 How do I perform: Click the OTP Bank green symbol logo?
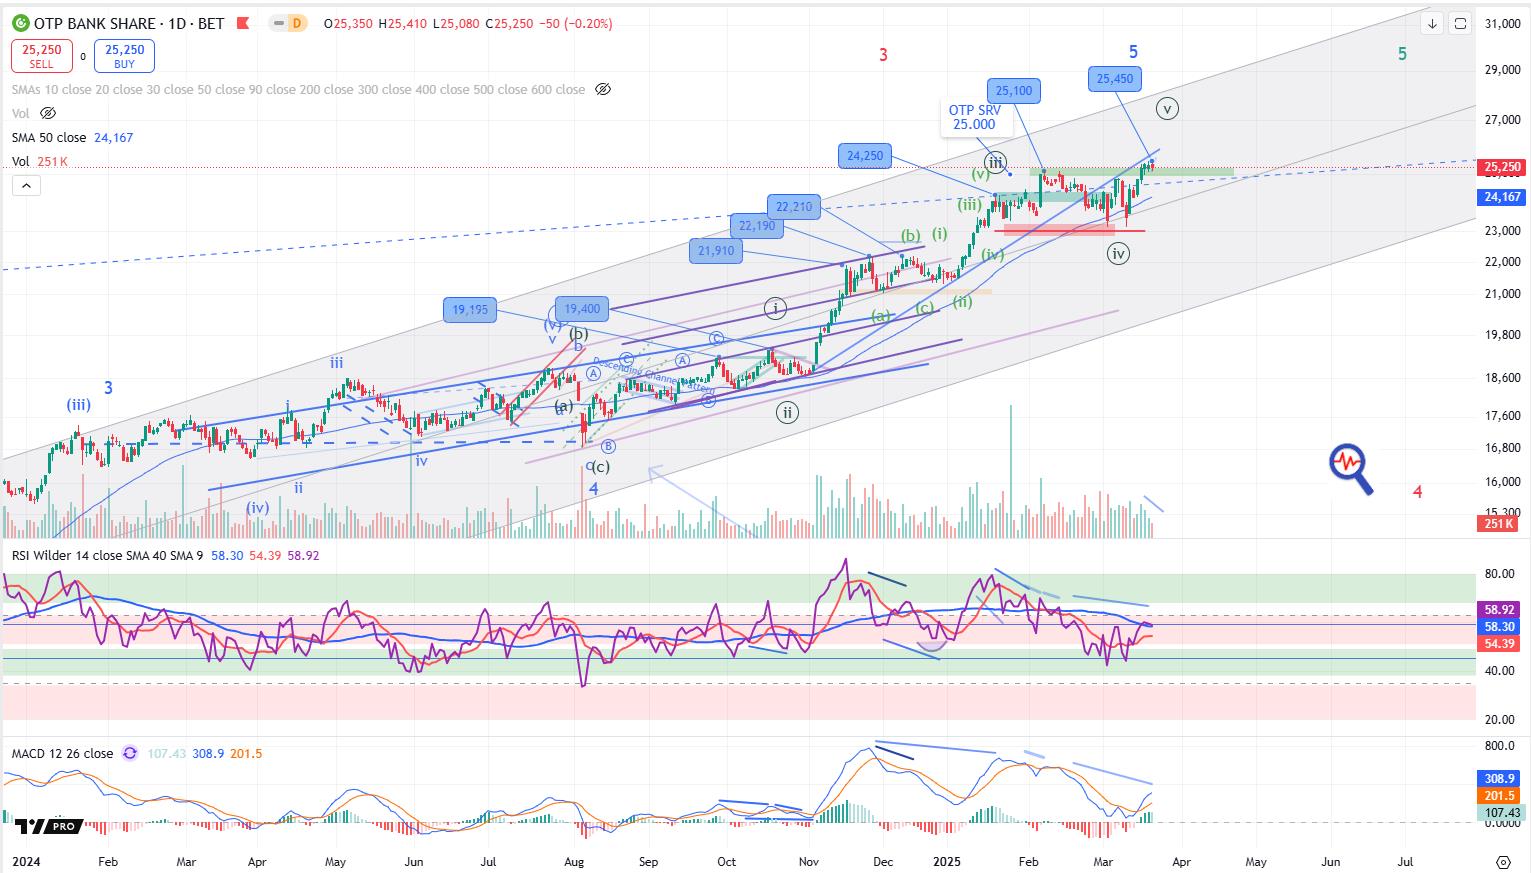[x=21, y=23]
